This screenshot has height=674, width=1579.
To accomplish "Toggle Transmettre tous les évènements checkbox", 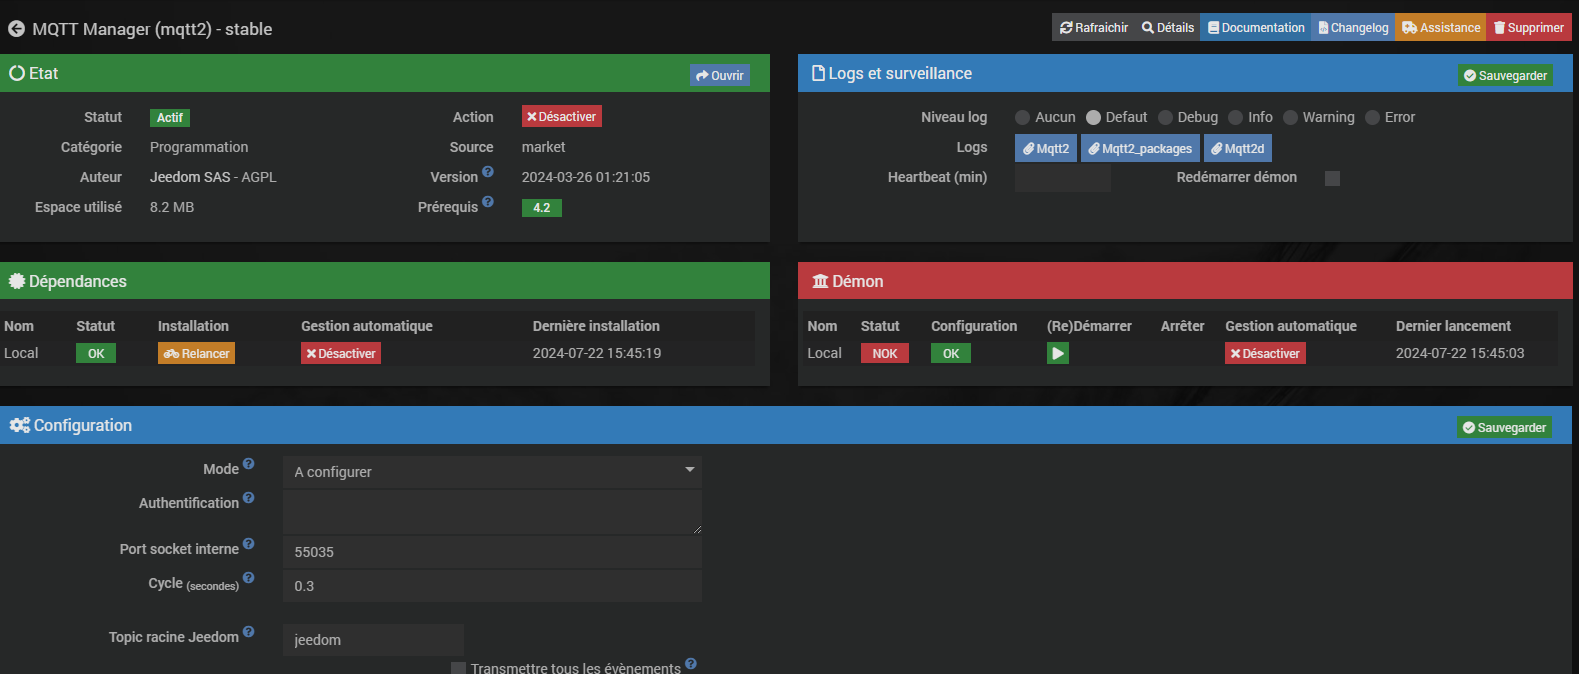I will coord(458,668).
